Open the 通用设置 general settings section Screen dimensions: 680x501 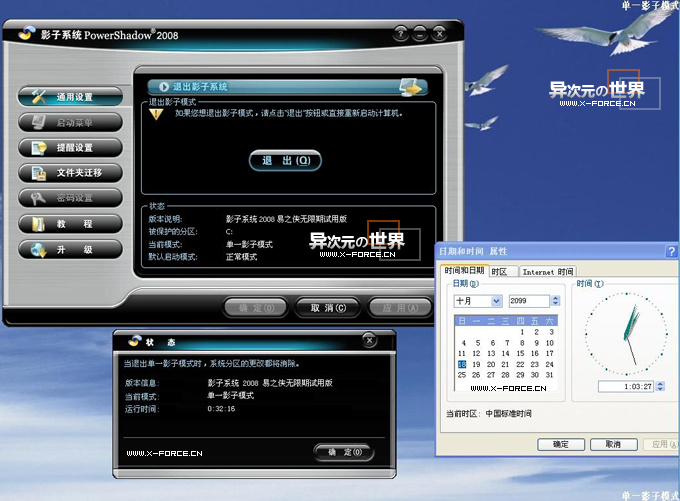point(70,97)
